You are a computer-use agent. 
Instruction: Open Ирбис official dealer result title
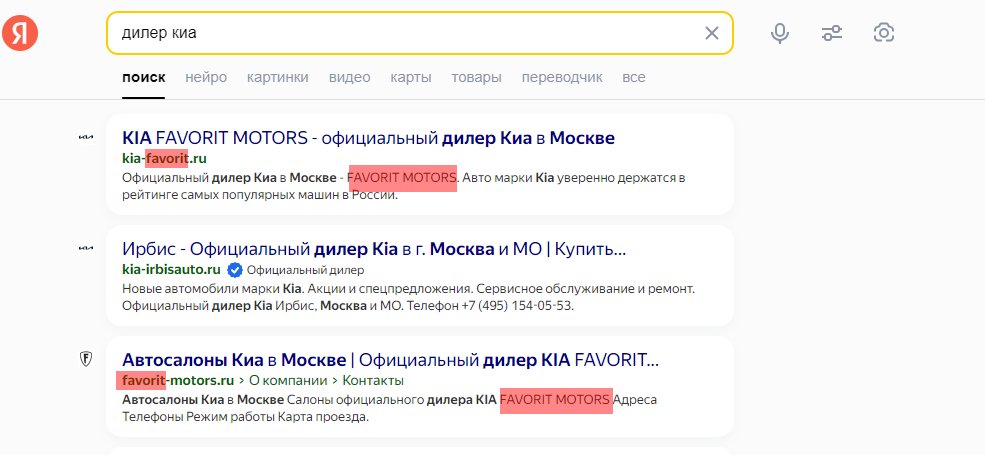[x=374, y=248]
